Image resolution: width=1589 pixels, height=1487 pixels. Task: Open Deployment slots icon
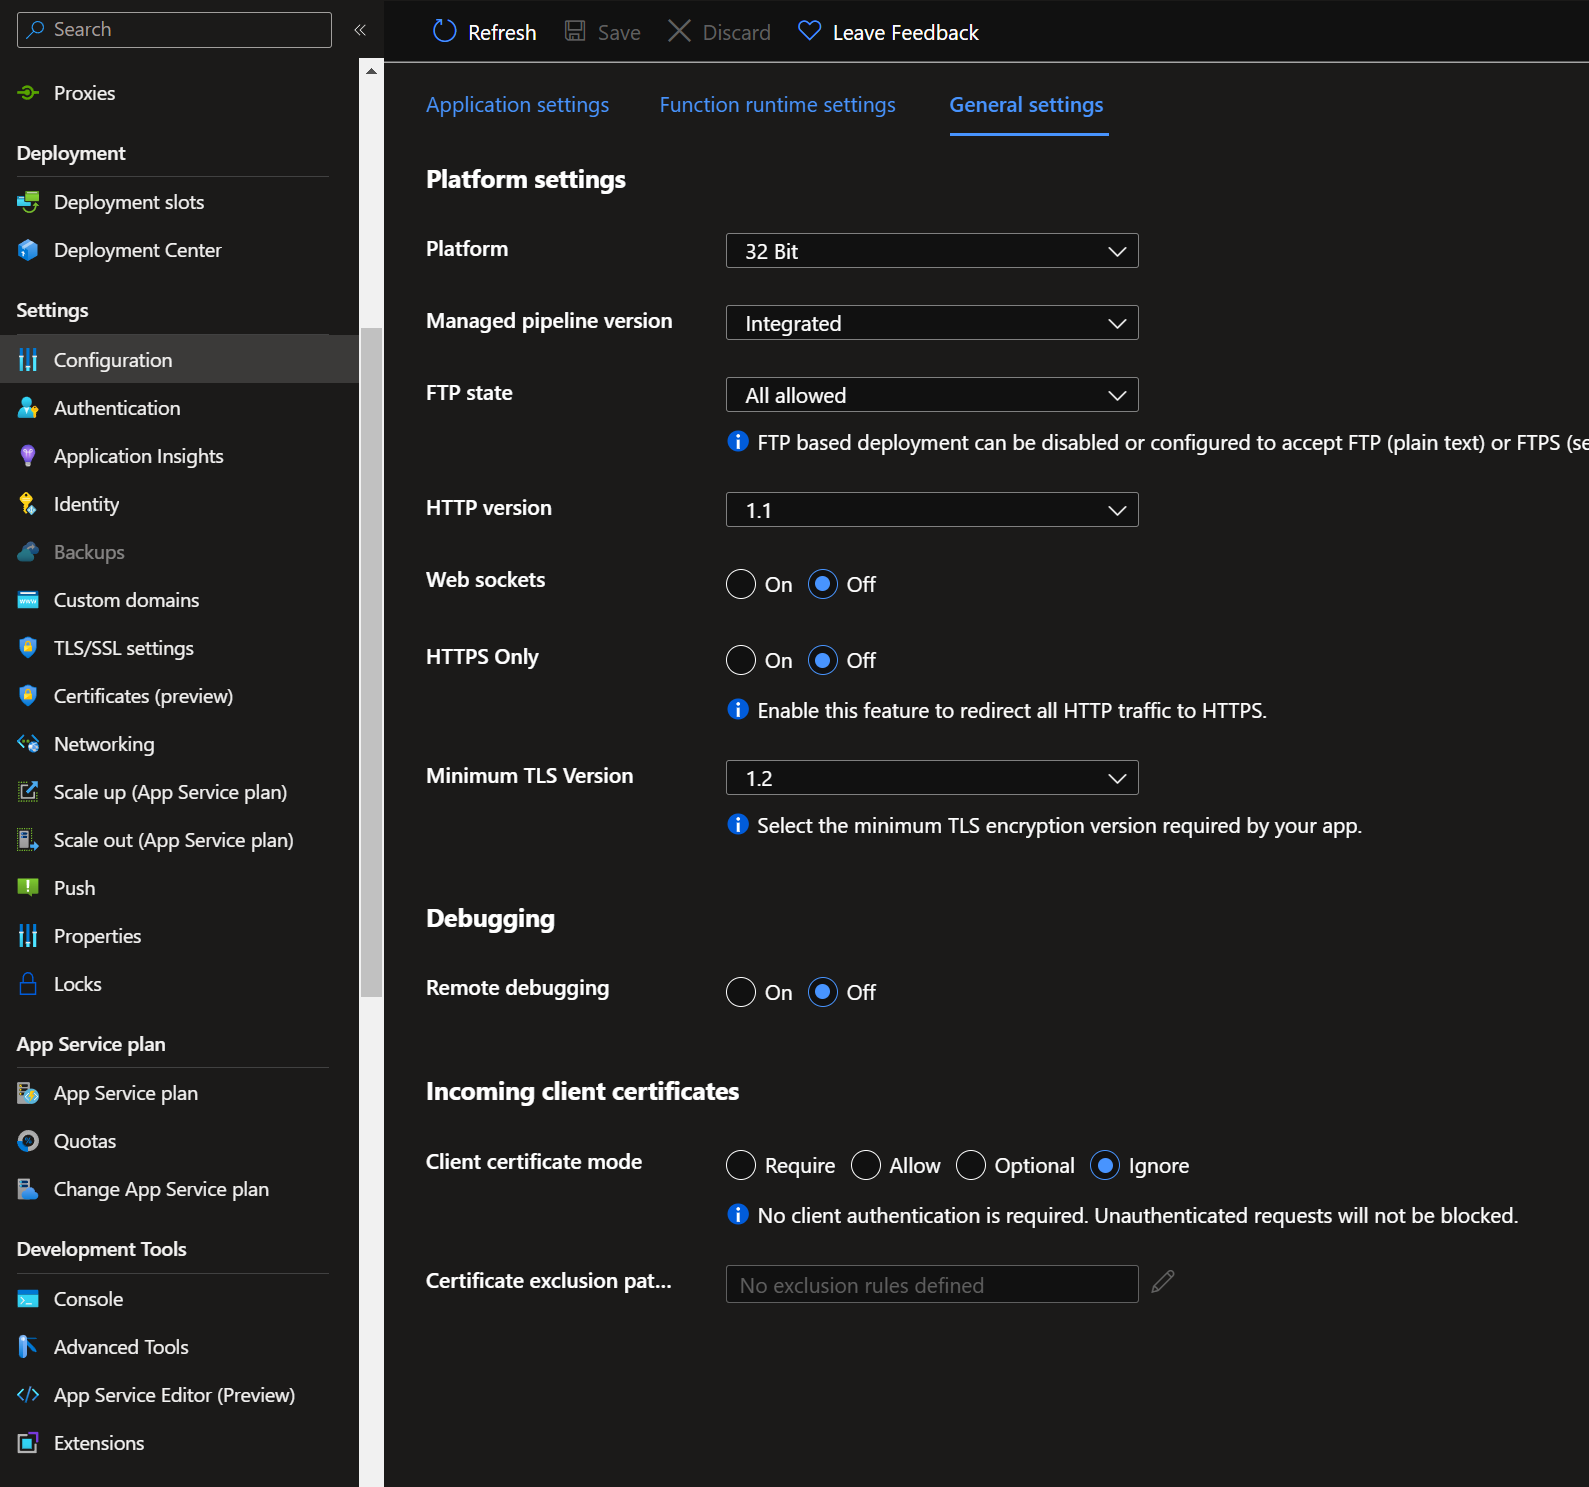click(x=28, y=202)
